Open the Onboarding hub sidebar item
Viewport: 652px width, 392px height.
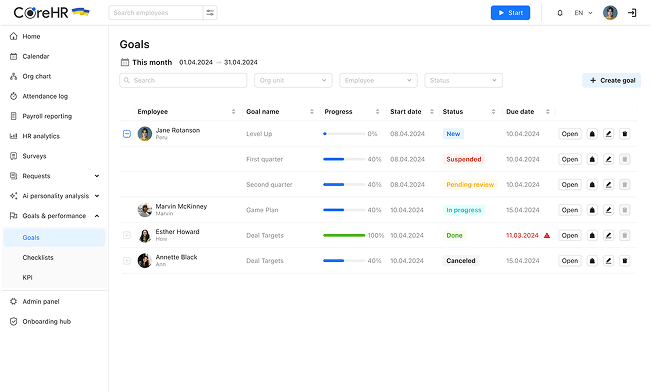[54, 321]
